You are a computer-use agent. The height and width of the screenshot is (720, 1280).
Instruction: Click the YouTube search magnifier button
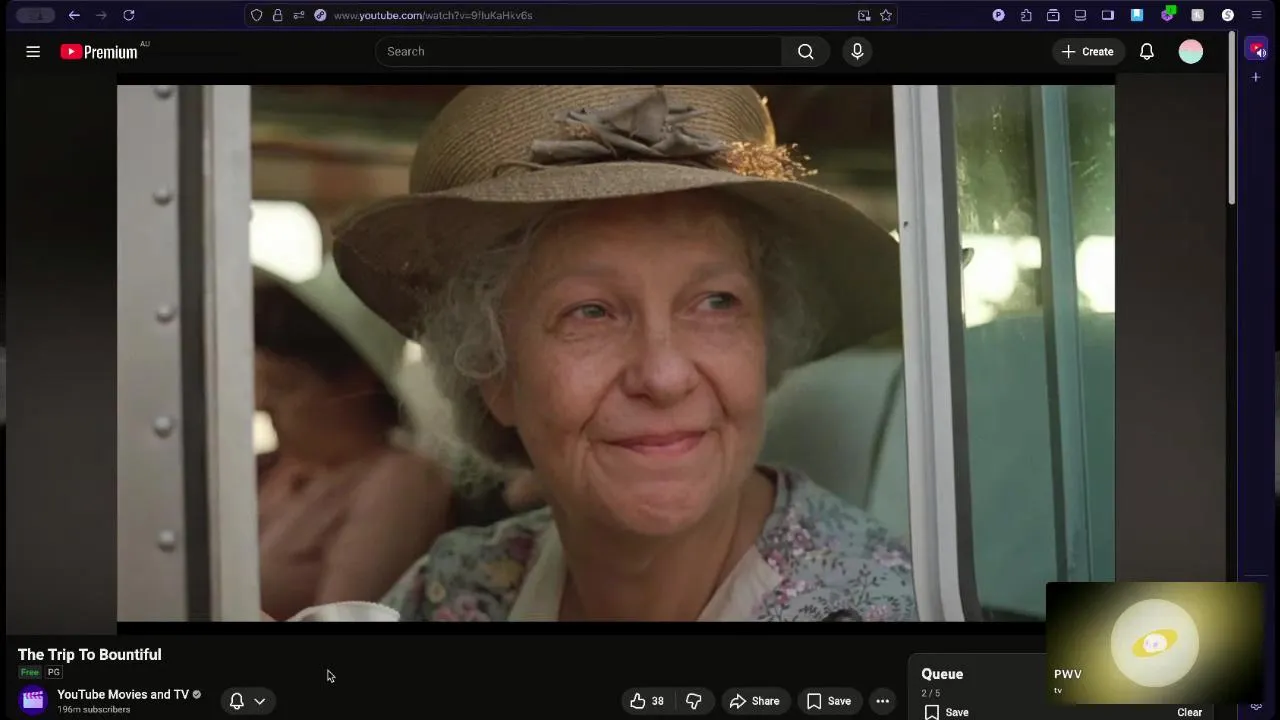pos(805,52)
